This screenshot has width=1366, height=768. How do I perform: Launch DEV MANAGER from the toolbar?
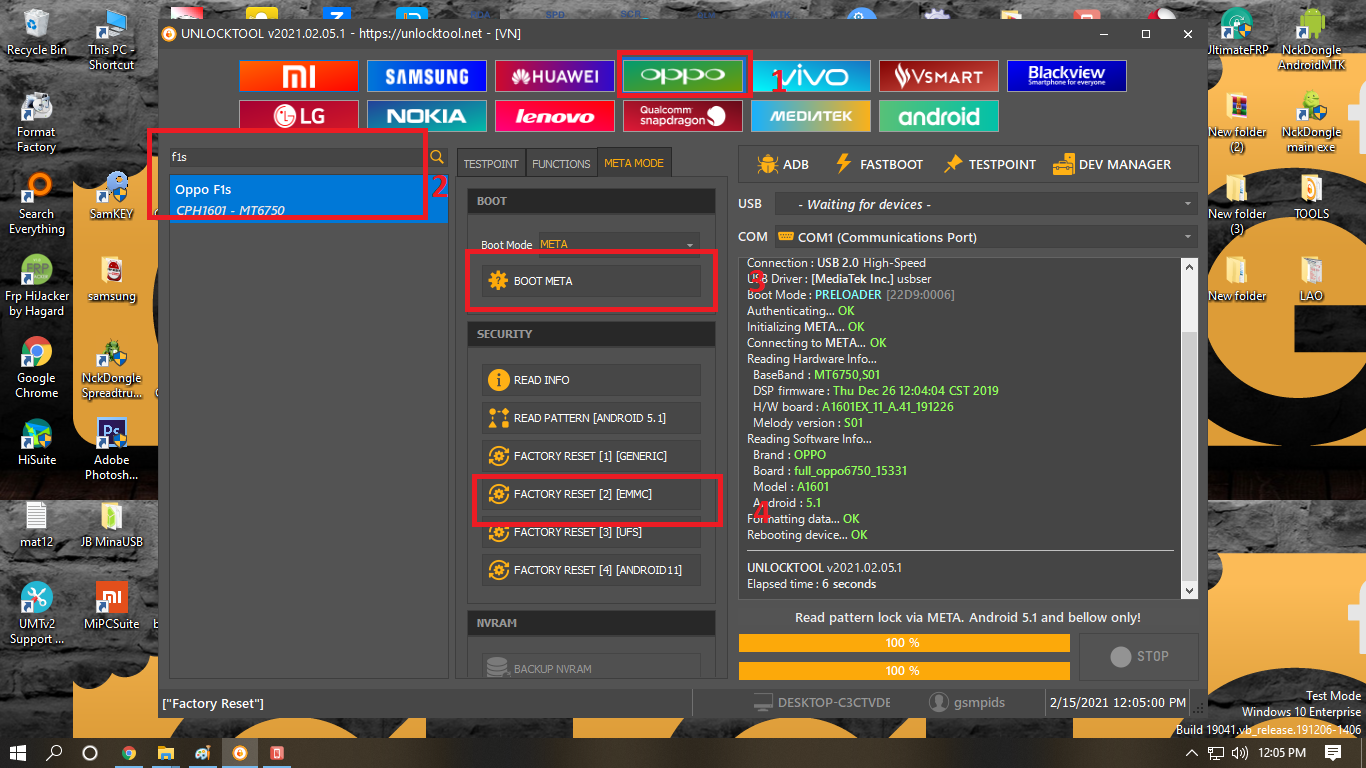click(x=1111, y=164)
